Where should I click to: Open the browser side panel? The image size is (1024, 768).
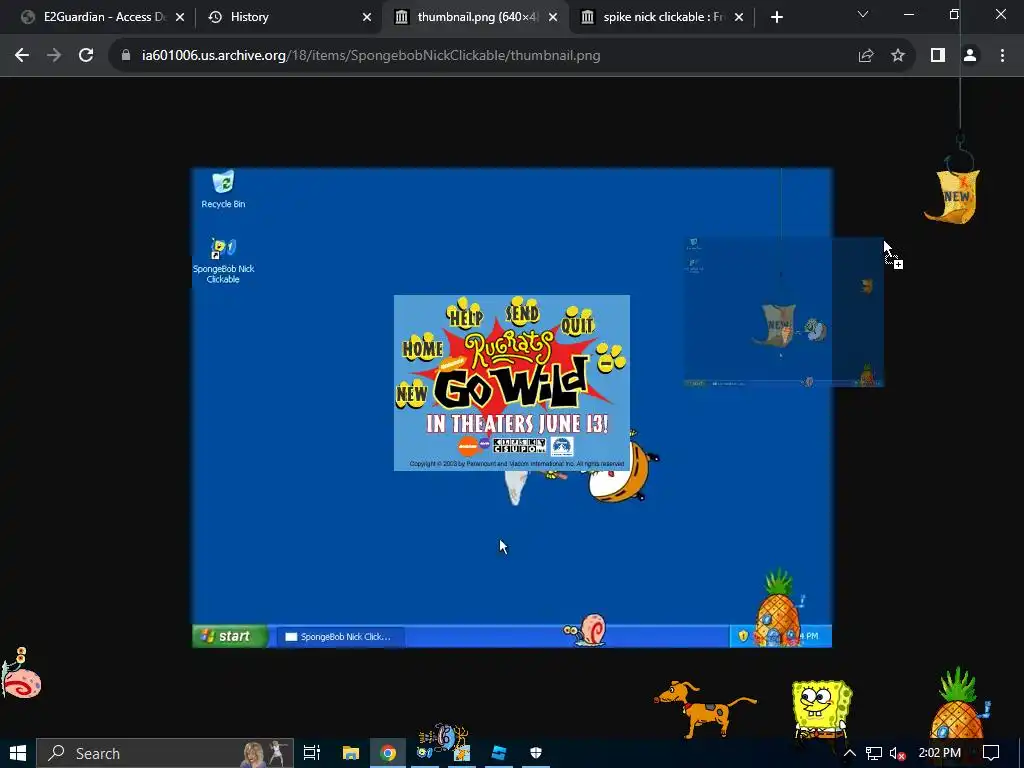pos(938,56)
